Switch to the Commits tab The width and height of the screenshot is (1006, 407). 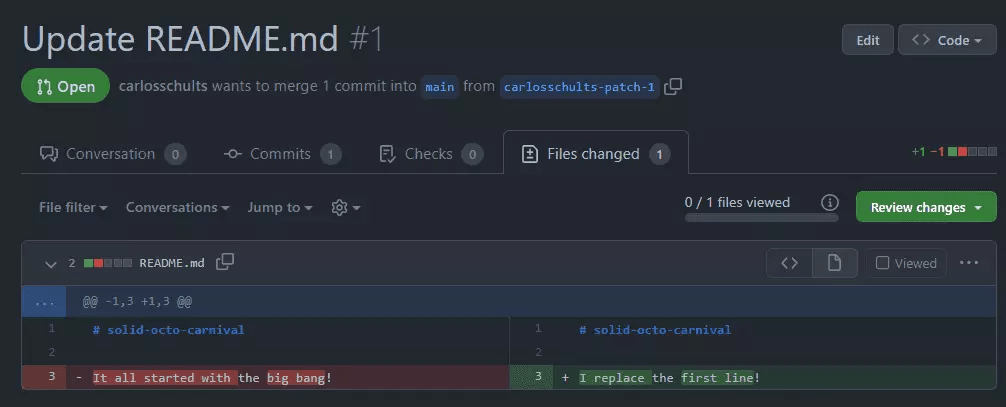pyautogui.click(x=282, y=154)
